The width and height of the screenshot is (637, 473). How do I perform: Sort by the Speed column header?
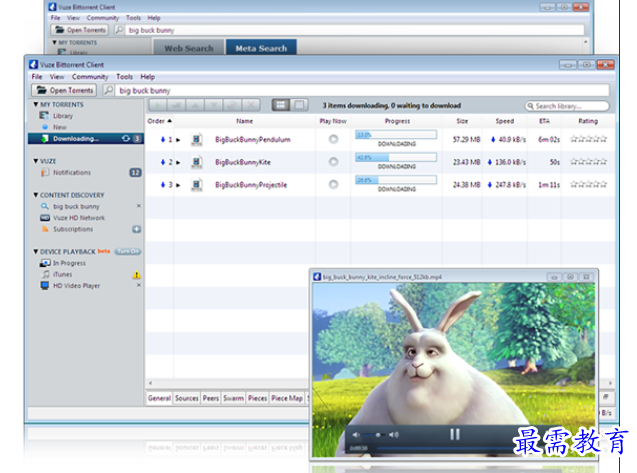point(505,121)
